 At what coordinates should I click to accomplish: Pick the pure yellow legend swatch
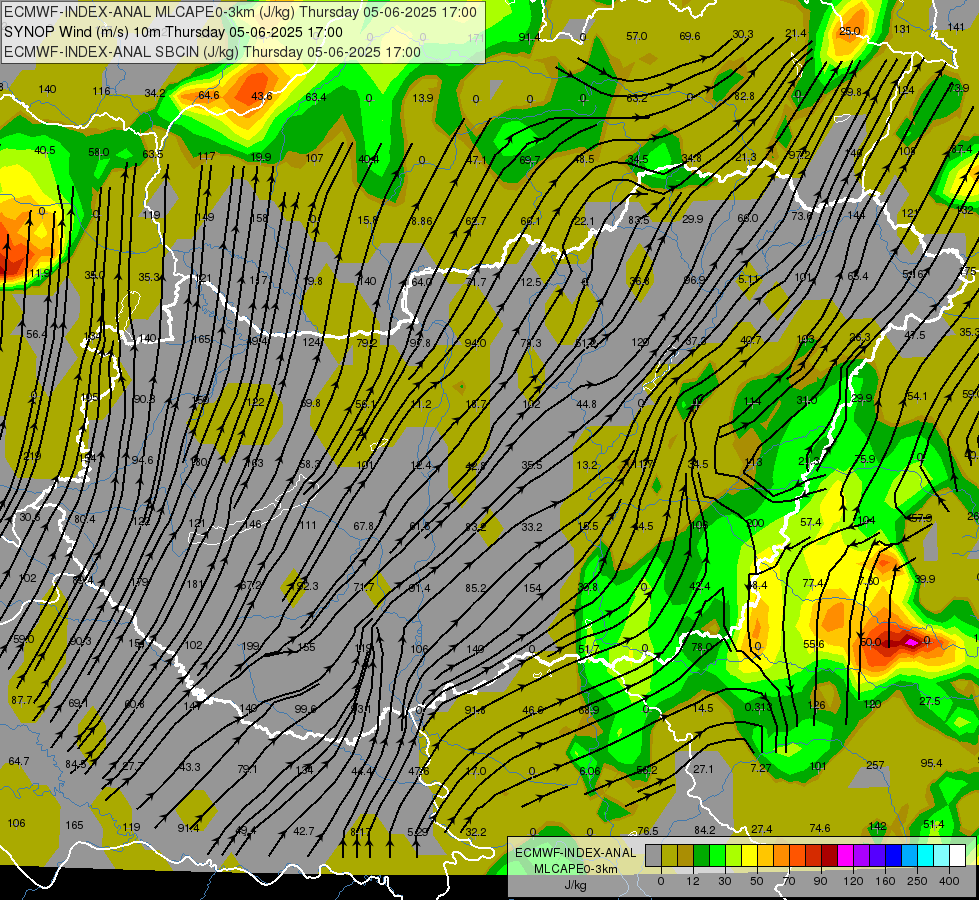(x=749, y=855)
